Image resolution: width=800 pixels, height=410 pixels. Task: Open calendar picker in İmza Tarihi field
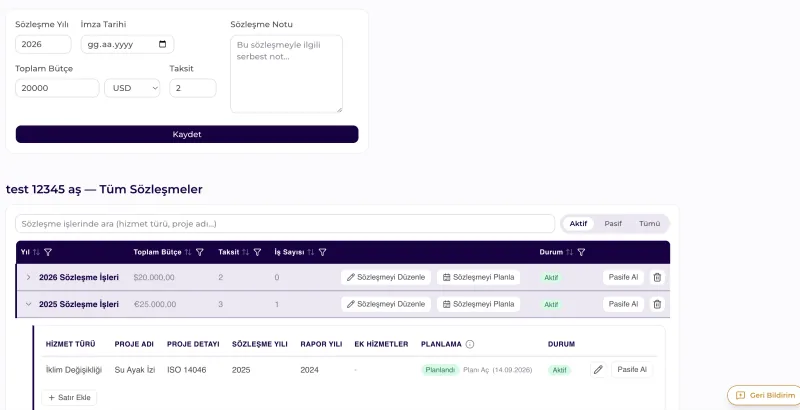[x=163, y=44]
